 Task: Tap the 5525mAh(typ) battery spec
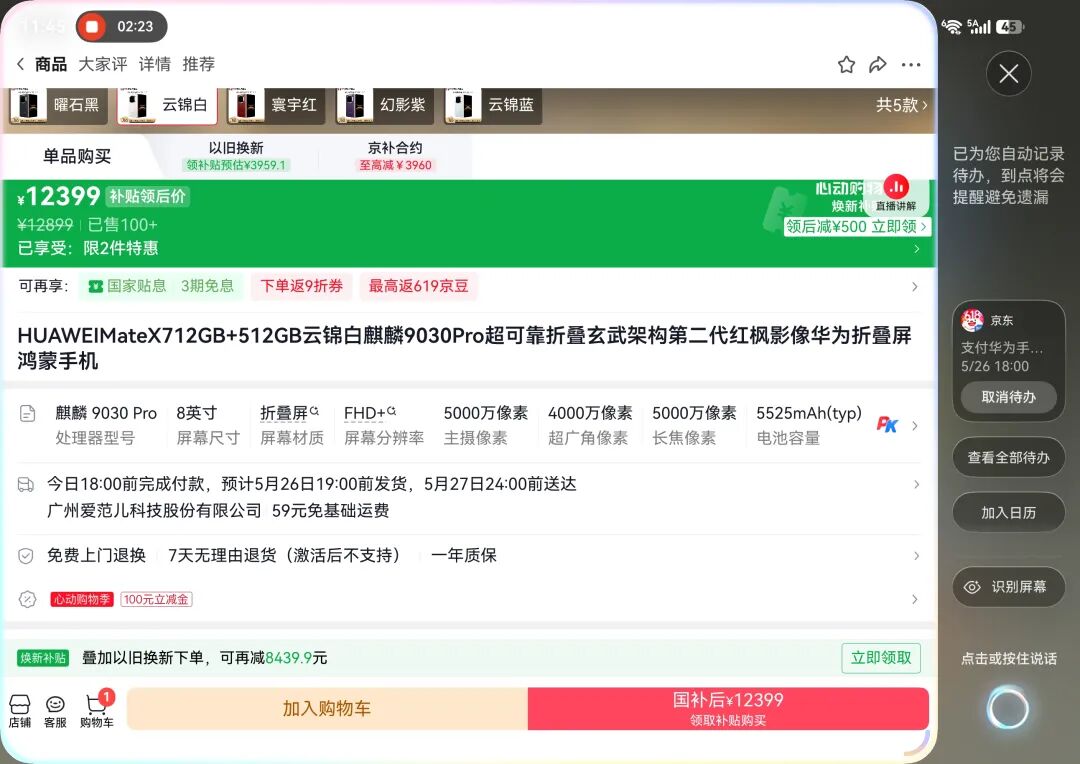pos(809,425)
